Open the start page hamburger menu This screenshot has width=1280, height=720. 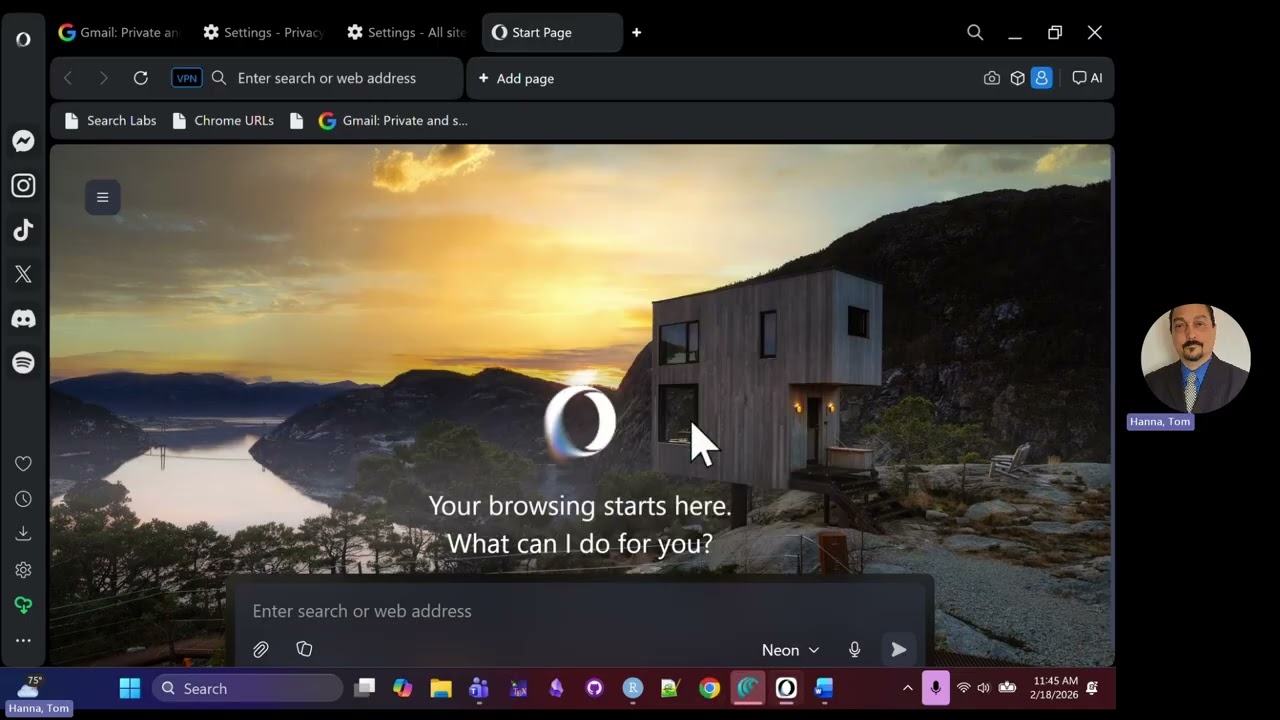[x=102, y=197]
